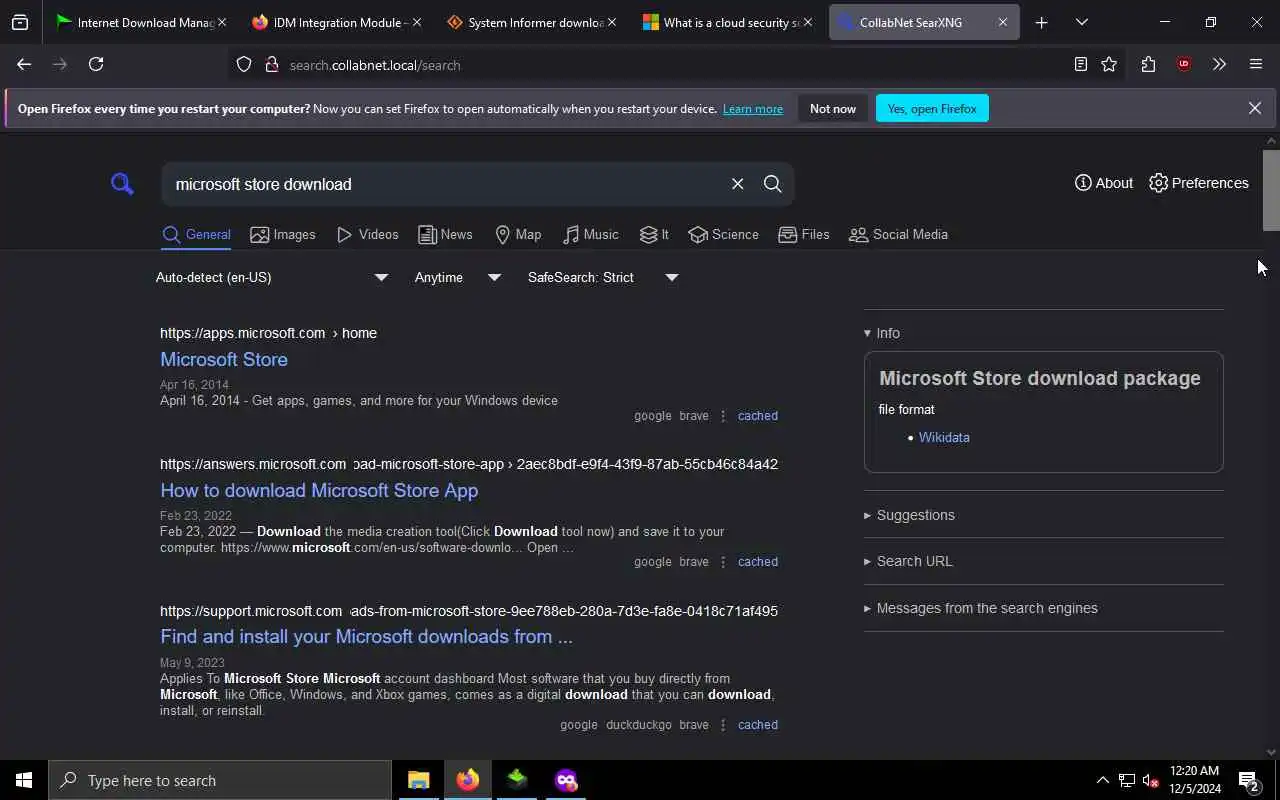The width and height of the screenshot is (1280, 800).
Task: Switch to Files category
Action: point(804,235)
